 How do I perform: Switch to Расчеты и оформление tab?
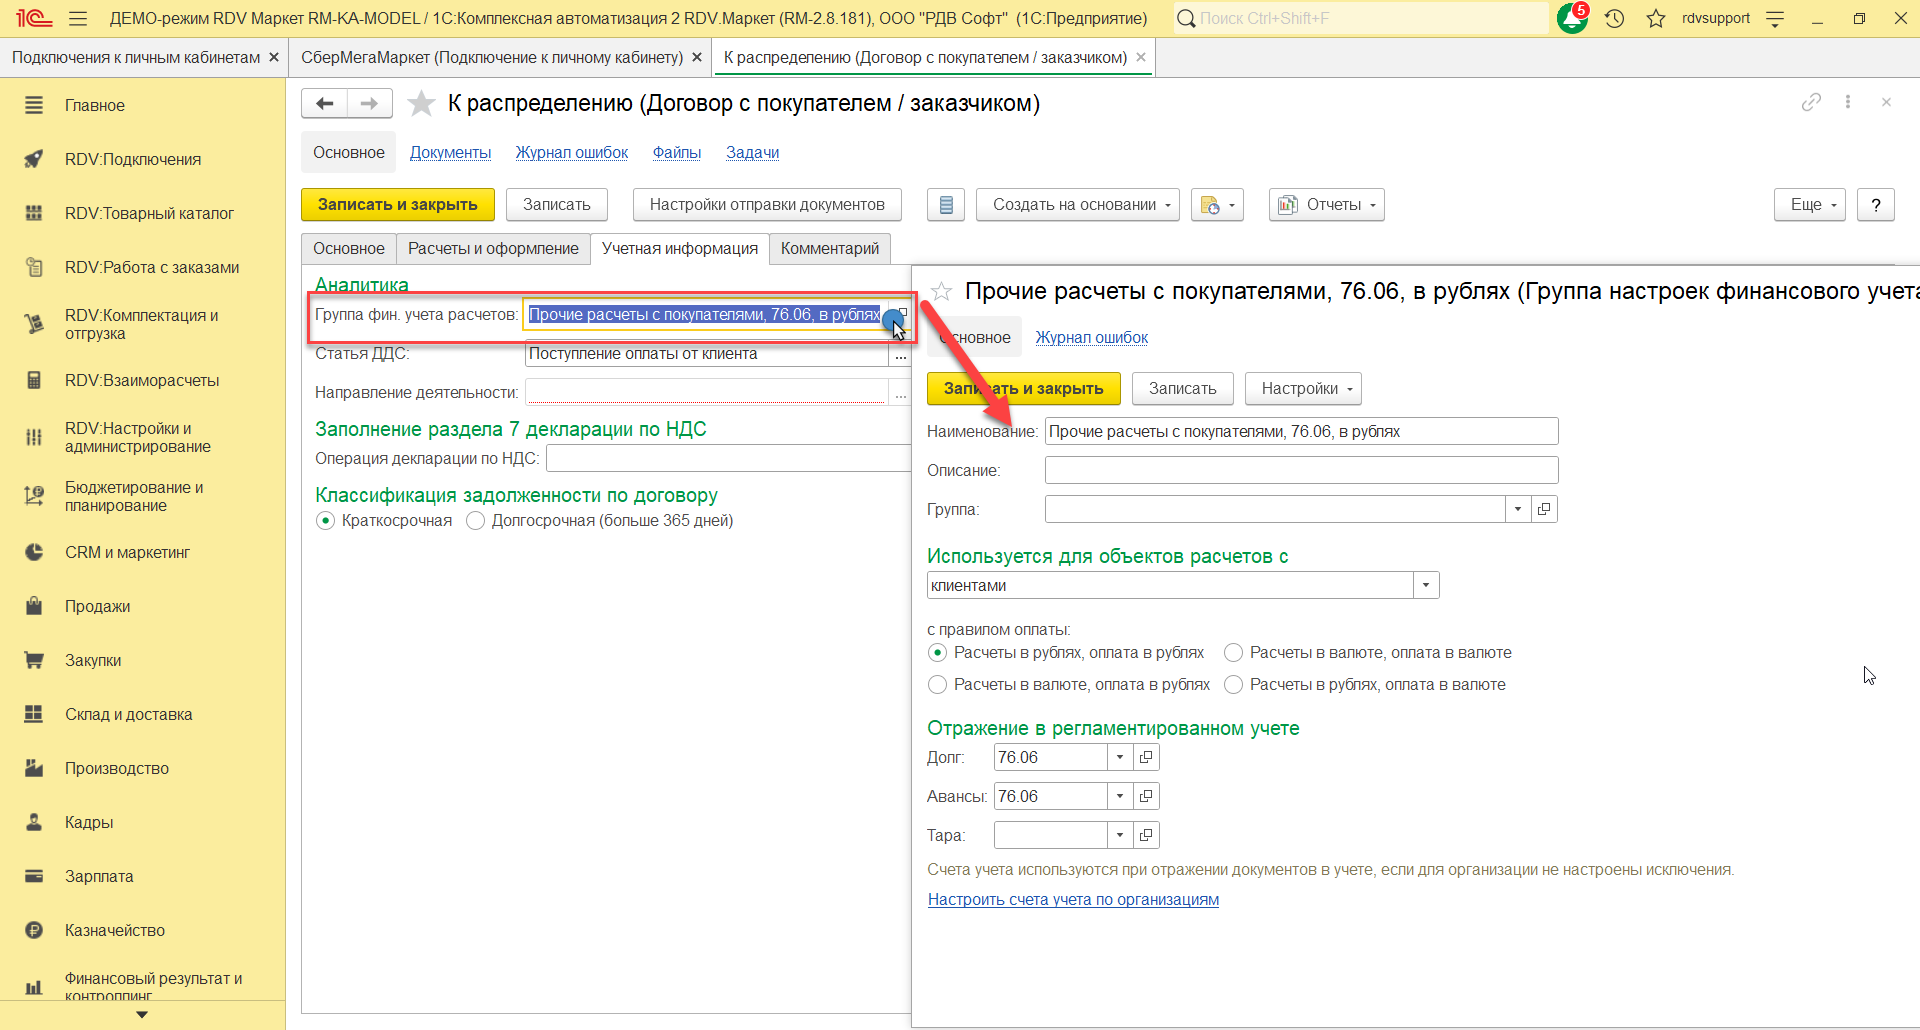(x=493, y=249)
